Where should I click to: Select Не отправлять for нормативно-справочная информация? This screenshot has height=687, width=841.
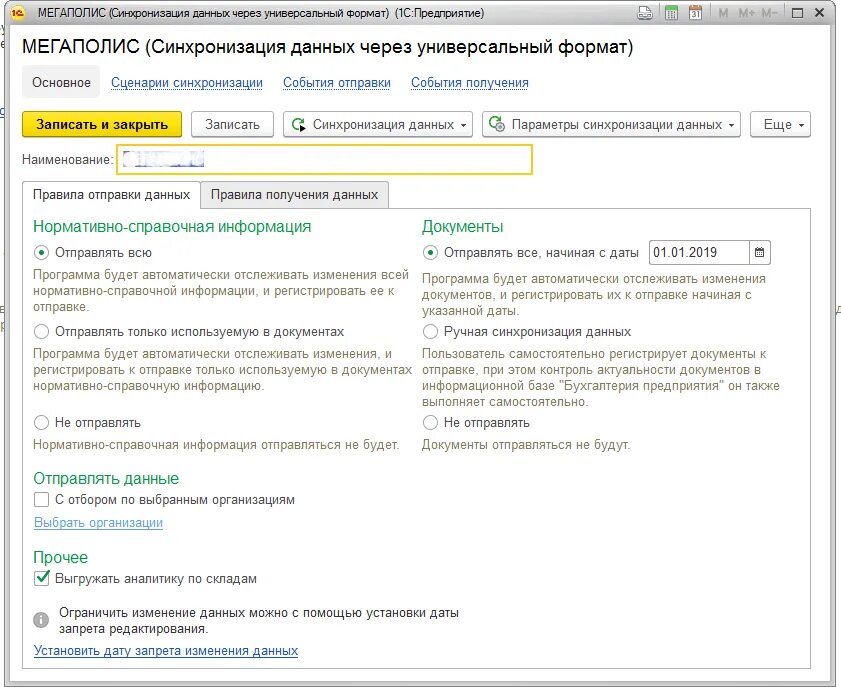(40, 422)
